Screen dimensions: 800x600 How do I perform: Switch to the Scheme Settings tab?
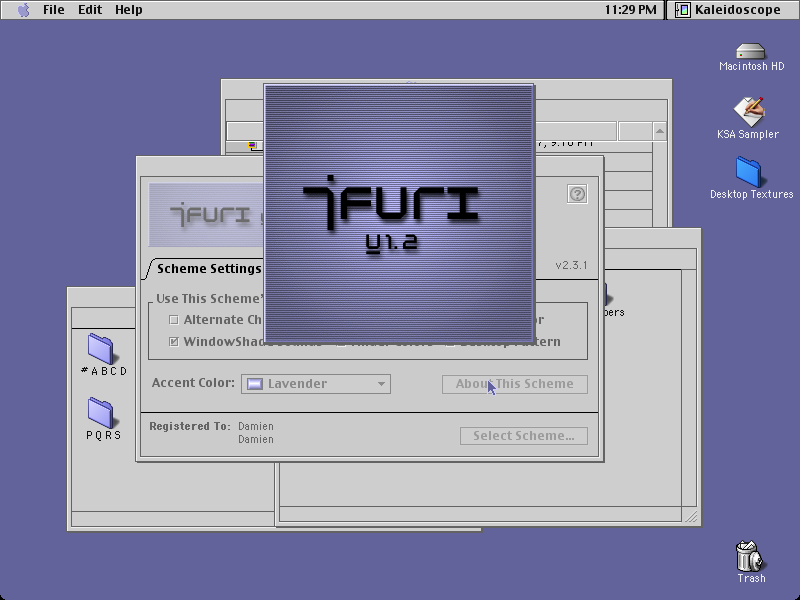click(x=209, y=268)
